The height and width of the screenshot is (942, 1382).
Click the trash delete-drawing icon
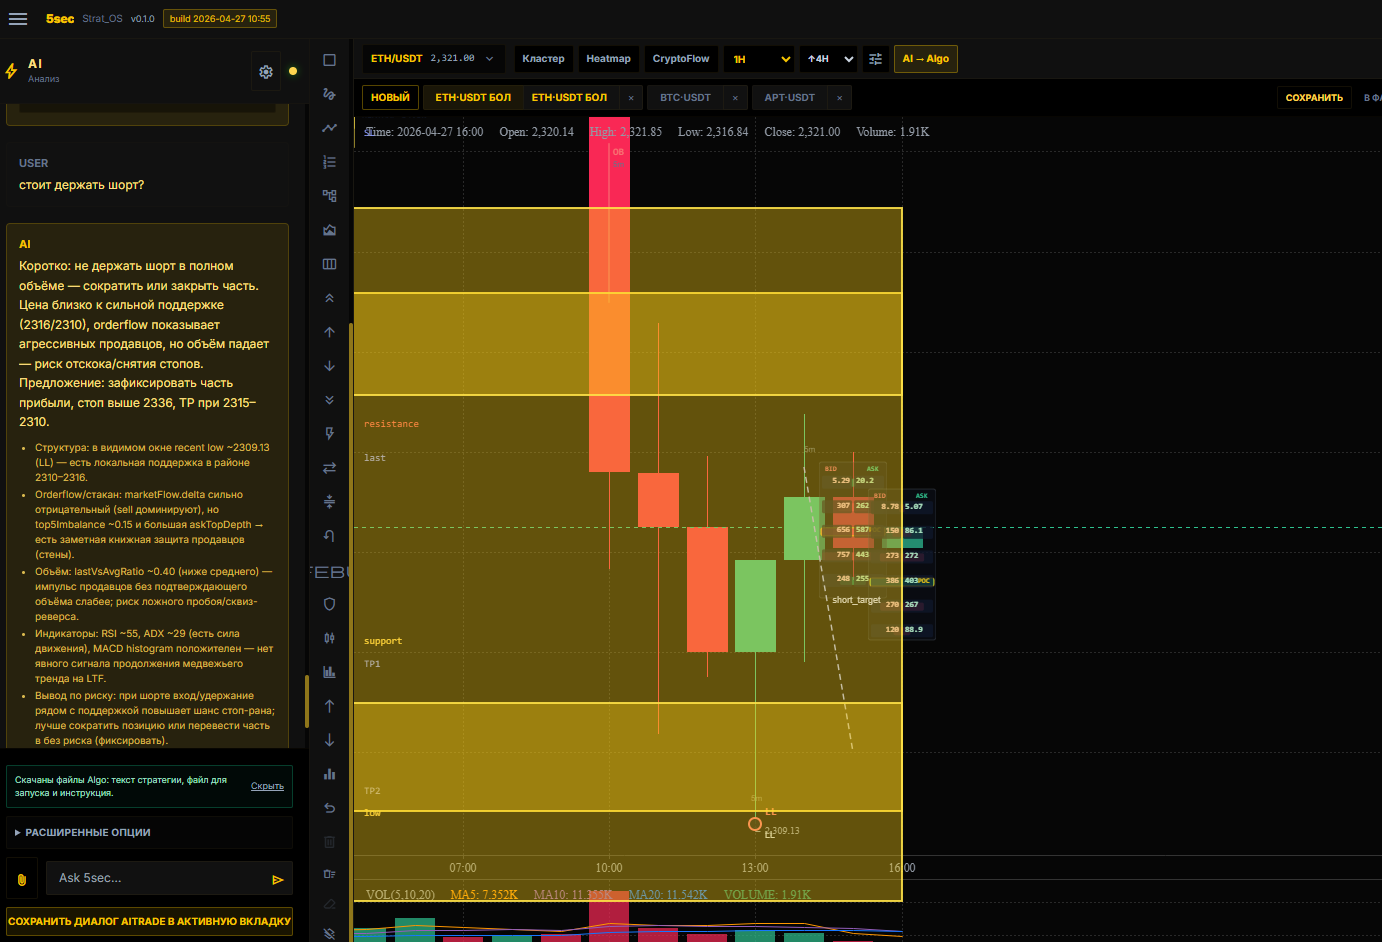[329, 841]
